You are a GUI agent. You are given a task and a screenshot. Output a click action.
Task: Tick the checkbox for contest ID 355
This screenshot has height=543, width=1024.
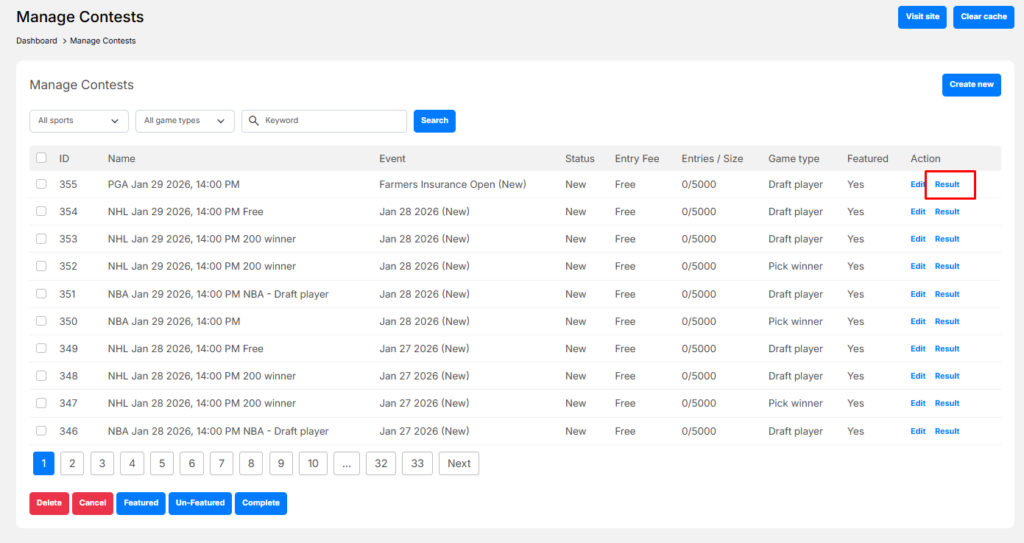tap(41, 184)
